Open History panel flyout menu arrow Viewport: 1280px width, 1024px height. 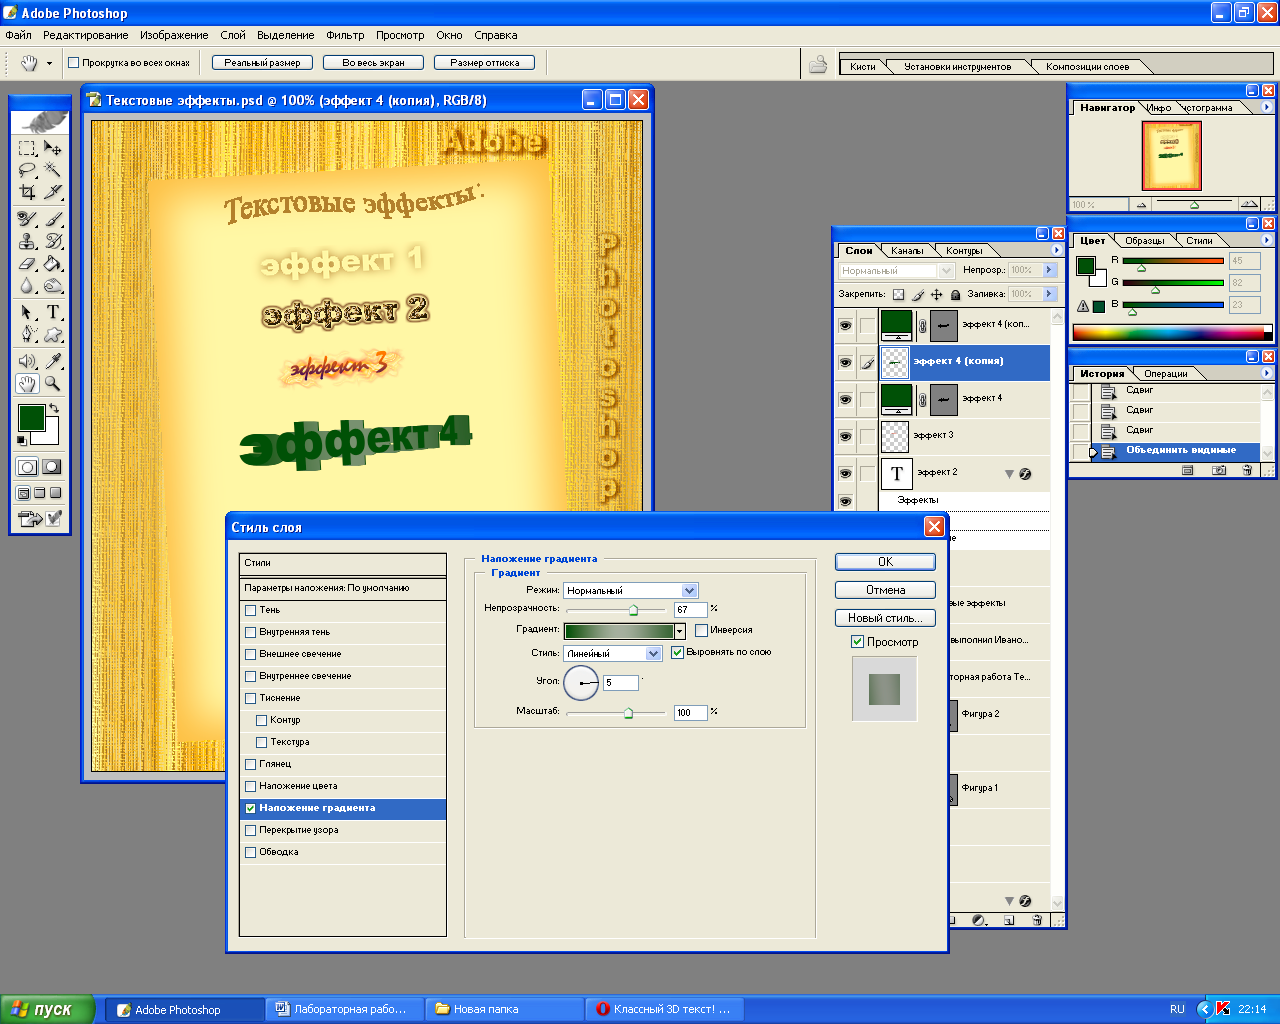(x=1267, y=373)
